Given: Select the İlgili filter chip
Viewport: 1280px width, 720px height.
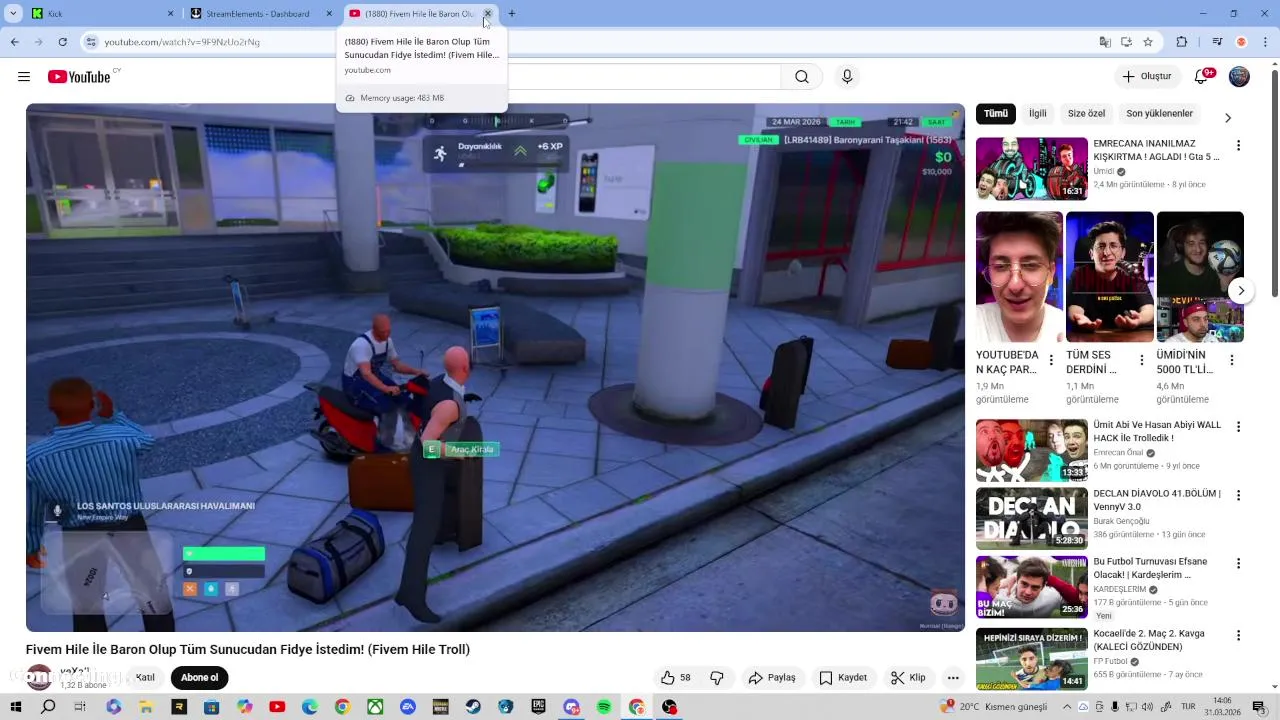Looking at the screenshot, I should pyautogui.click(x=1038, y=114).
